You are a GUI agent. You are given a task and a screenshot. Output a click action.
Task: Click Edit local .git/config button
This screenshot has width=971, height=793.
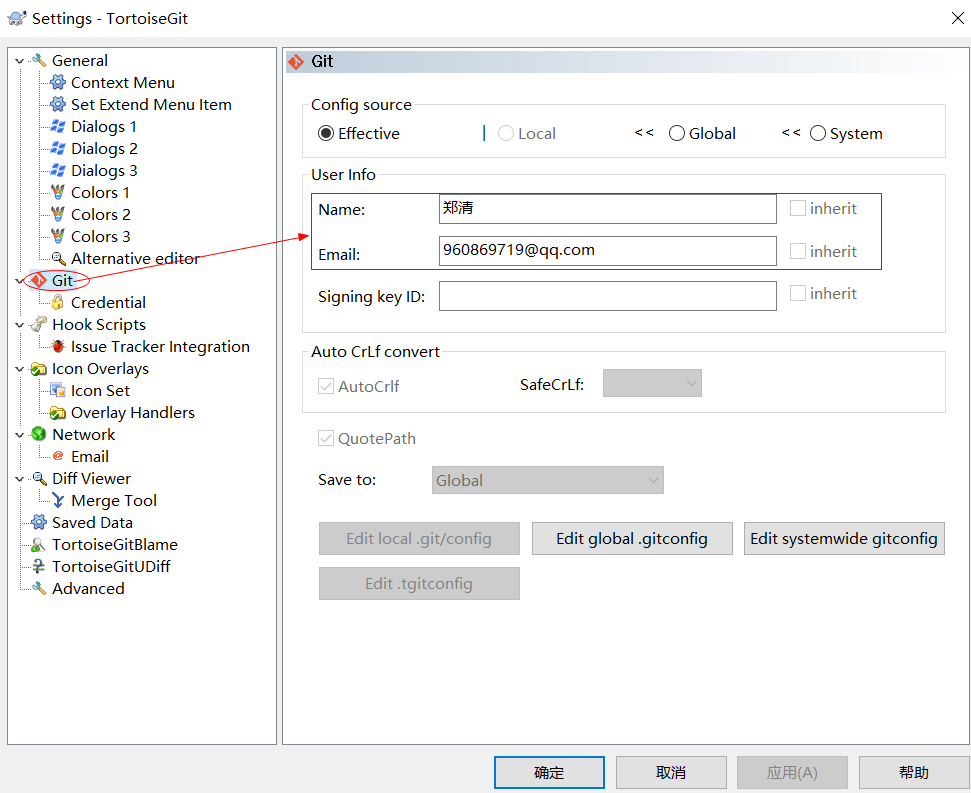pos(419,539)
